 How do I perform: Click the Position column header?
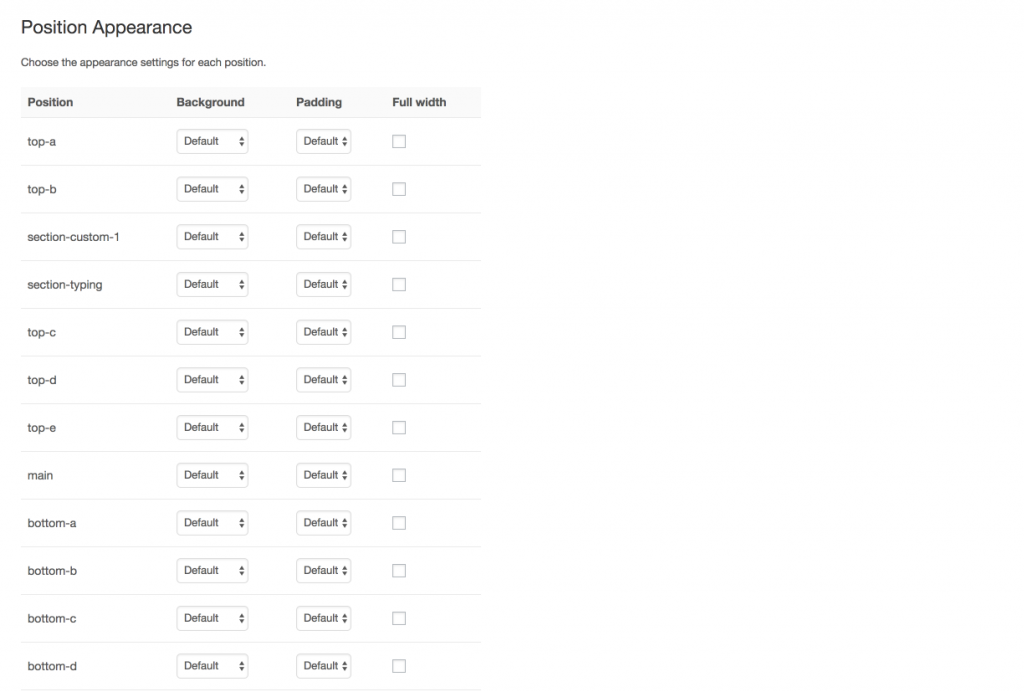pyautogui.click(x=50, y=102)
